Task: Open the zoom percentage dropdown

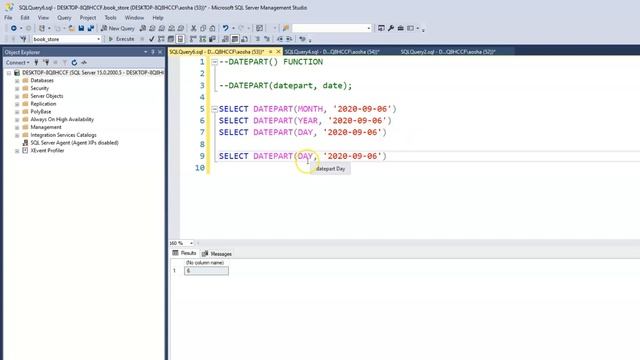Action: point(191,243)
